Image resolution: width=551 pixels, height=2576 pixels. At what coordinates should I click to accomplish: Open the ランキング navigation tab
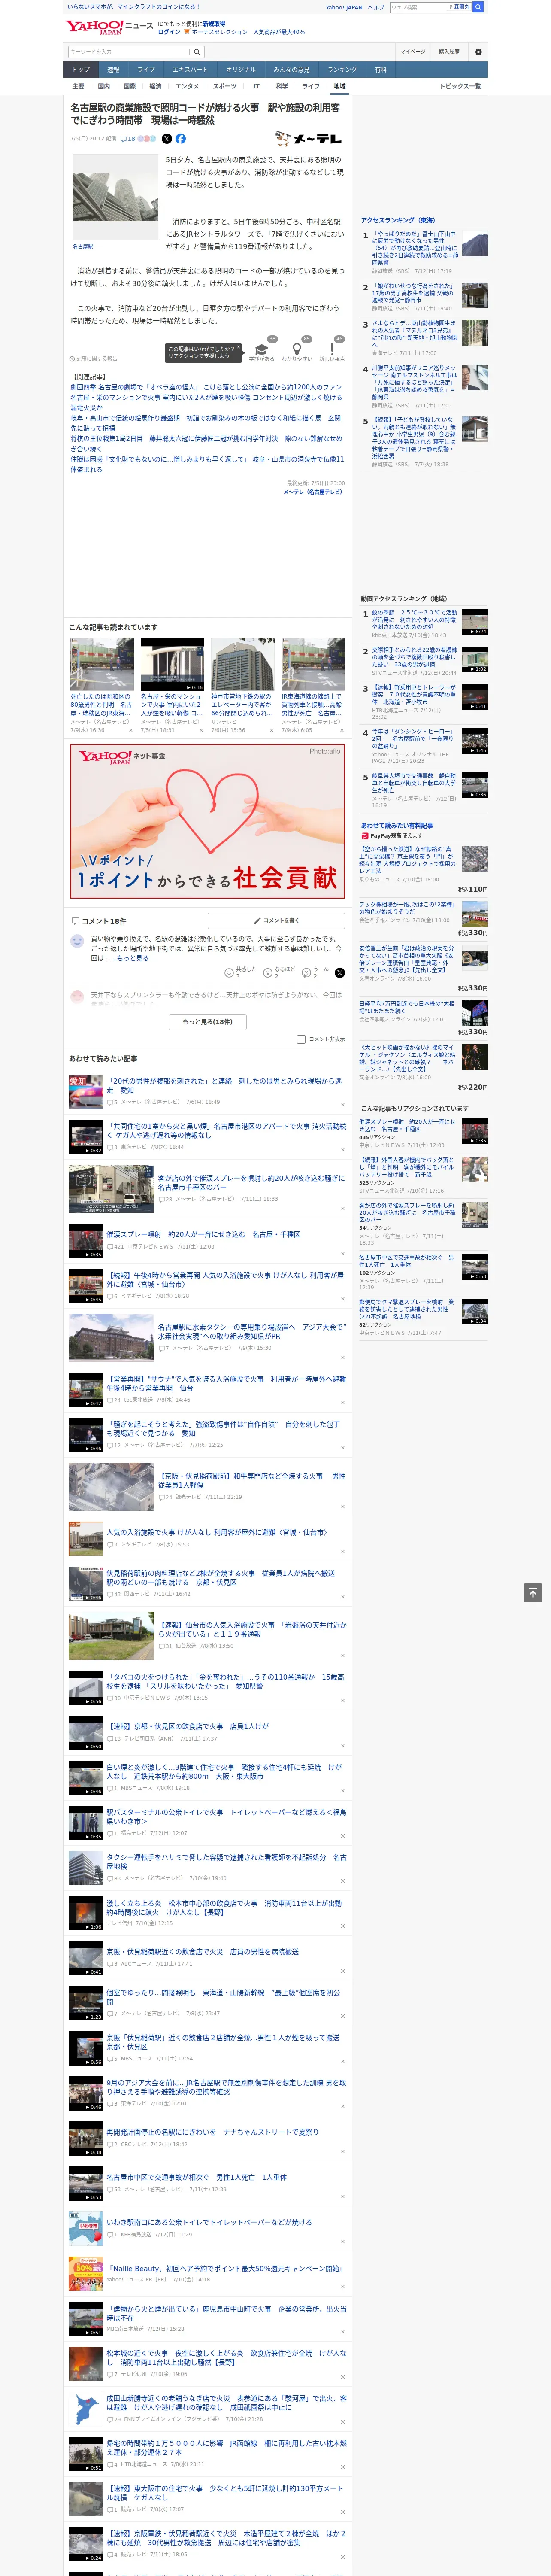point(342,70)
